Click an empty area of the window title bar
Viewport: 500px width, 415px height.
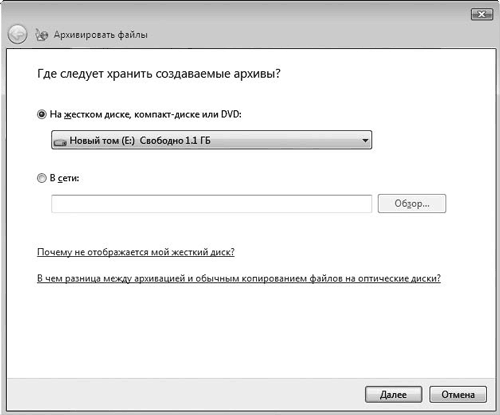coord(300,20)
